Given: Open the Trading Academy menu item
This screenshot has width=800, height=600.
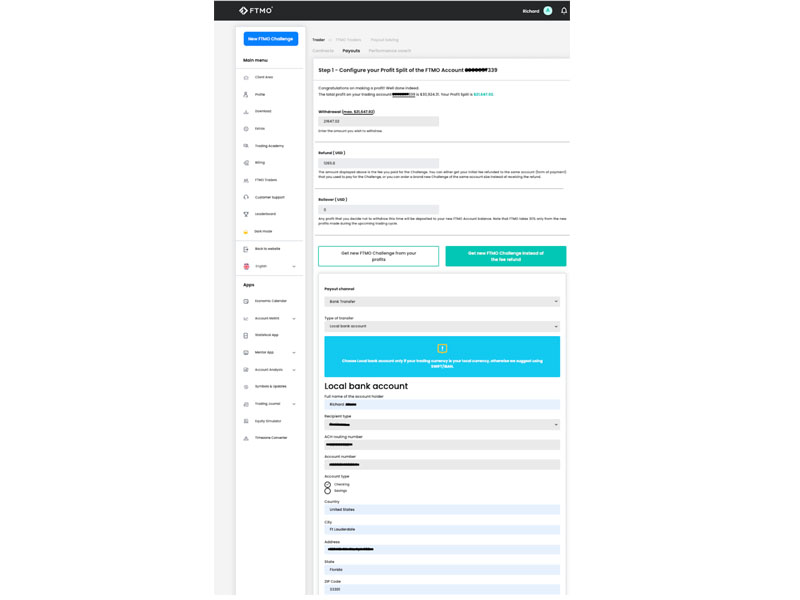Looking at the screenshot, I should [269, 146].
